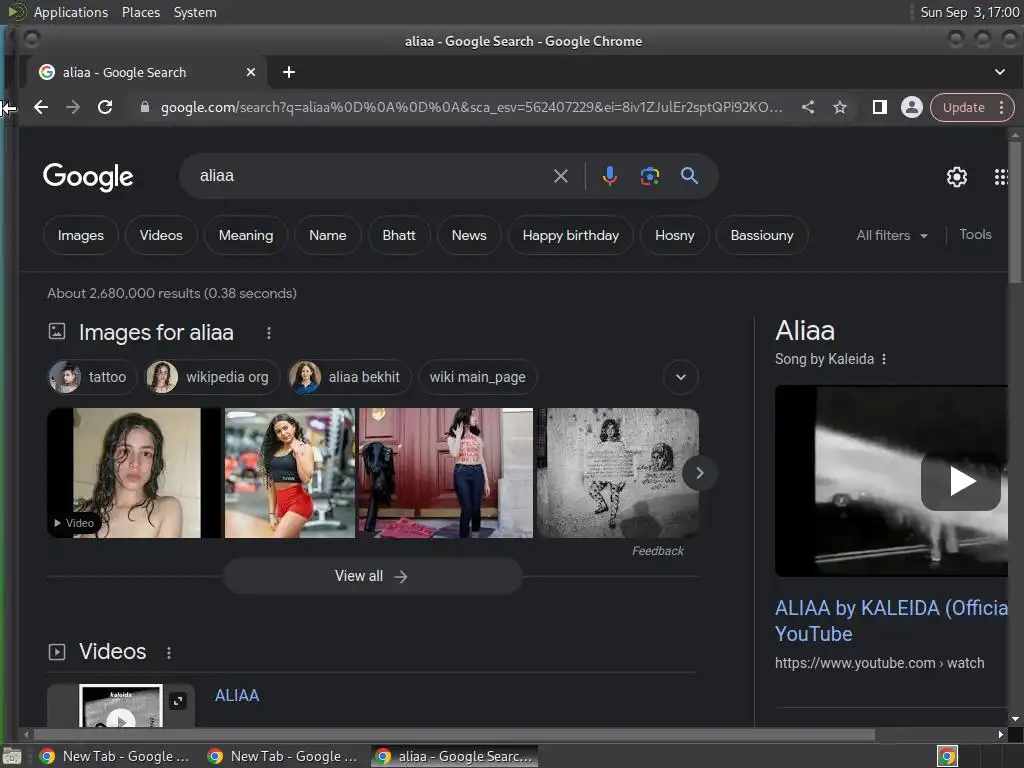Open the tab search dropdown arrow
This screenshot has width=1024, height=768.
click(x=1000, y=72)
